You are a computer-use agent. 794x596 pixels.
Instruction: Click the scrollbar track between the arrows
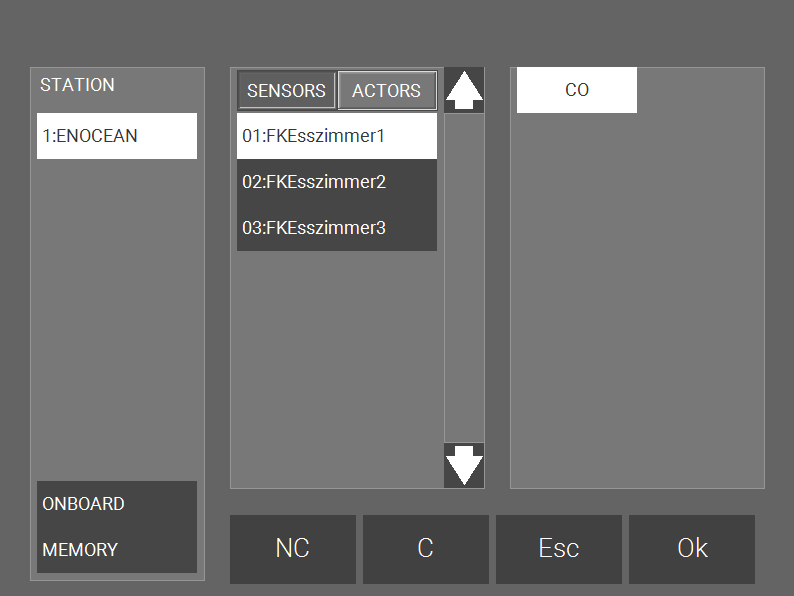click(x=464, y=280)
